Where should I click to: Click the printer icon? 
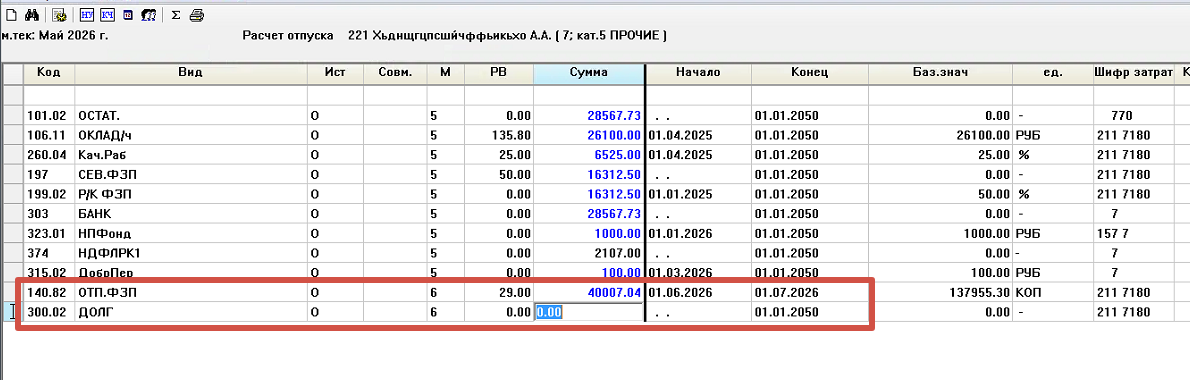coord(197,14)
